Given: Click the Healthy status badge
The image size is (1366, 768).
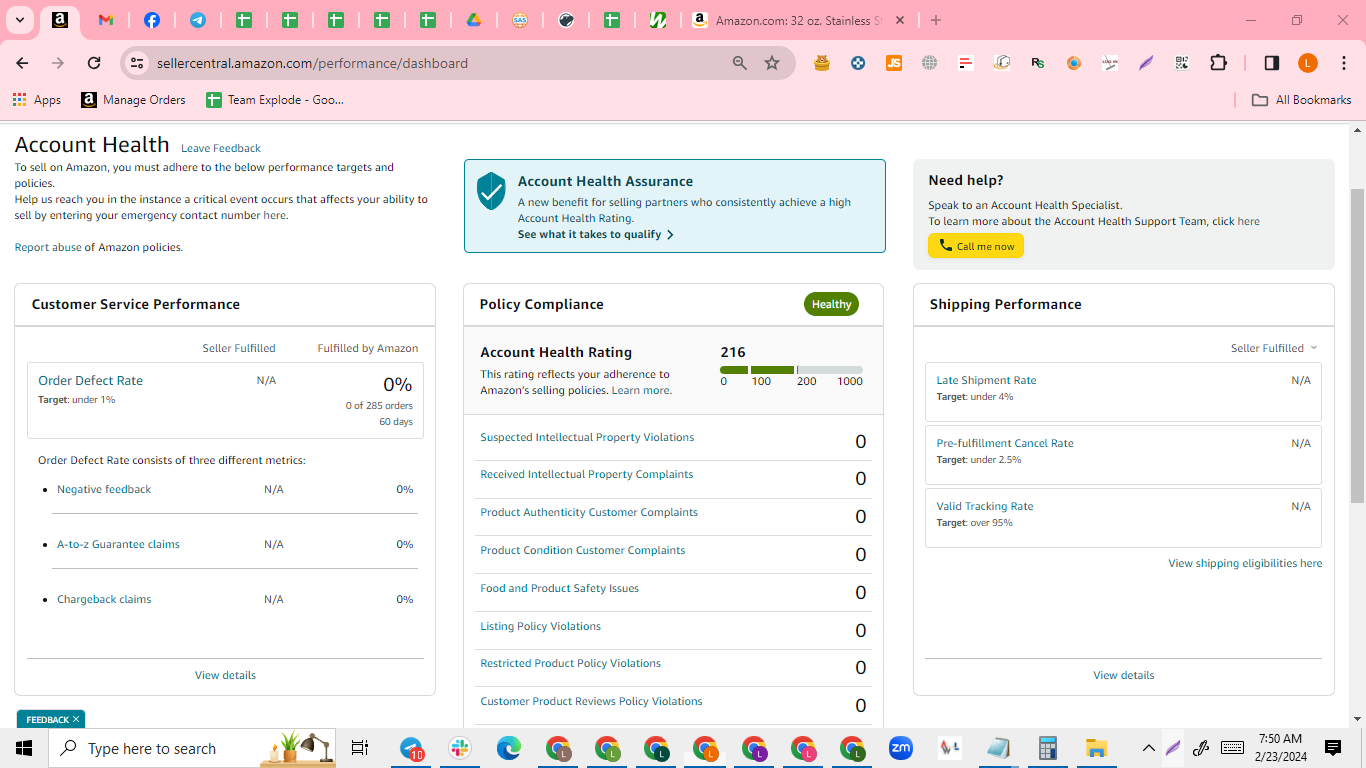Looking at the screenshot, I should pyautogui.click(x=831, y=304).
